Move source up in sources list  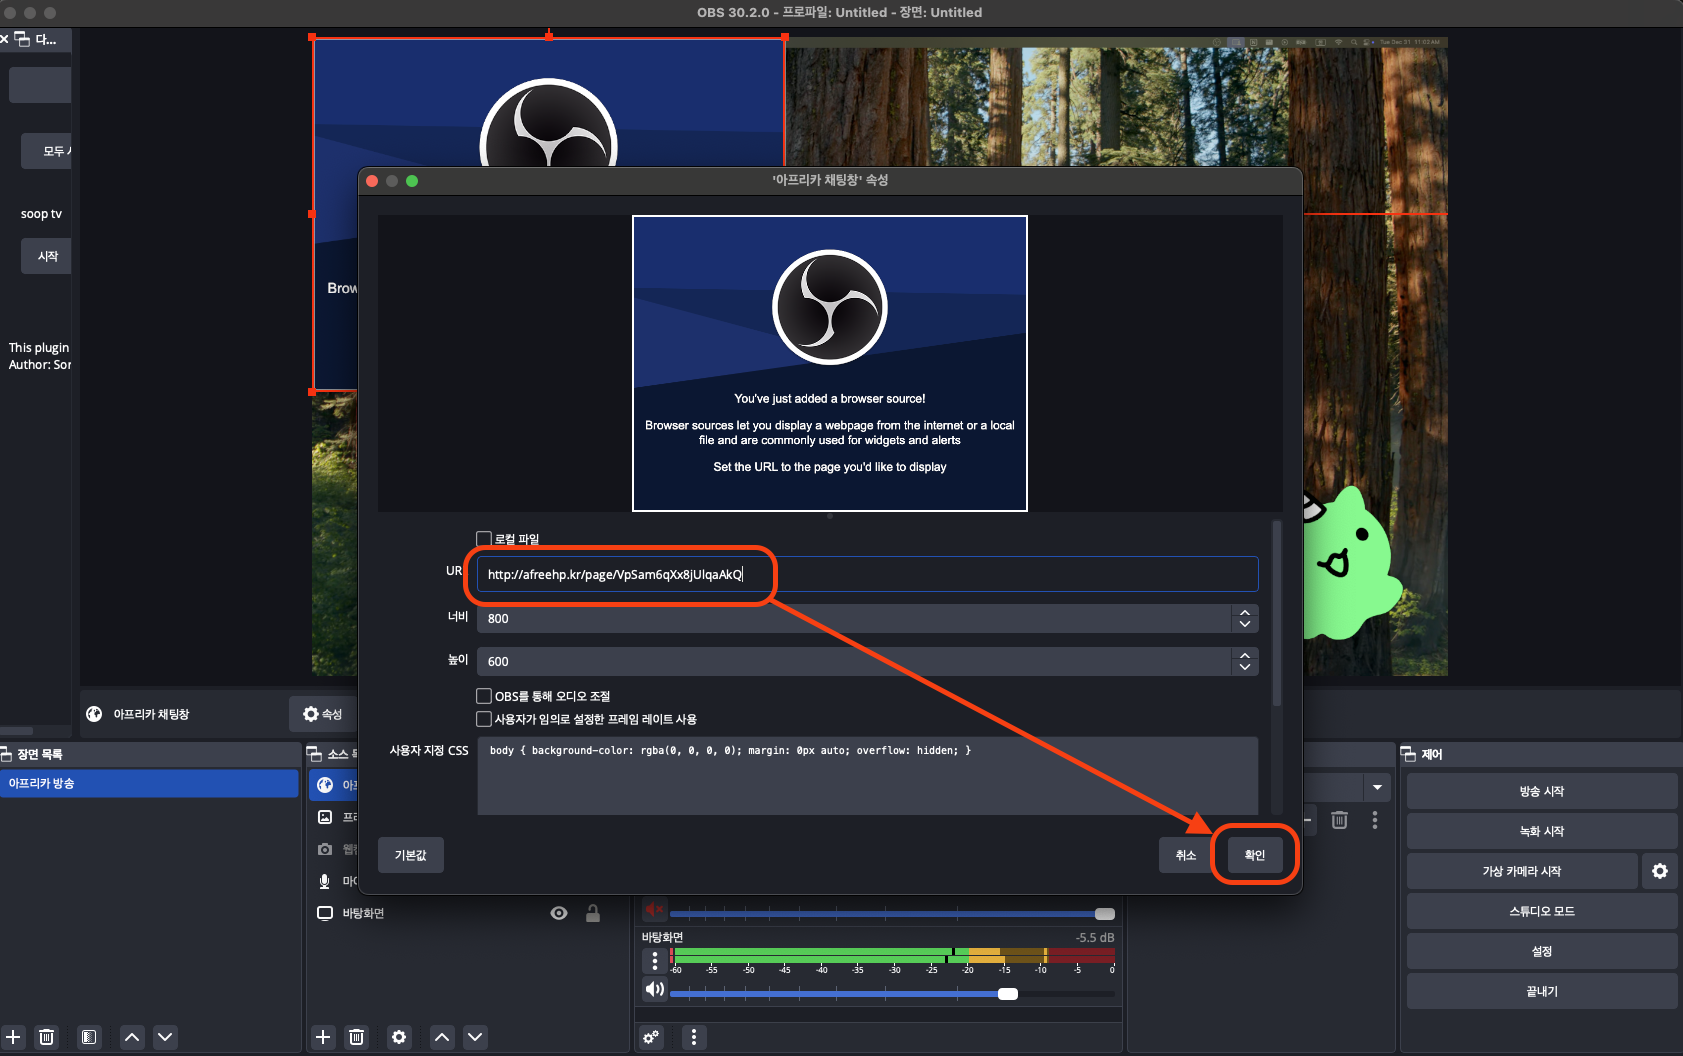pos(442,1037)
